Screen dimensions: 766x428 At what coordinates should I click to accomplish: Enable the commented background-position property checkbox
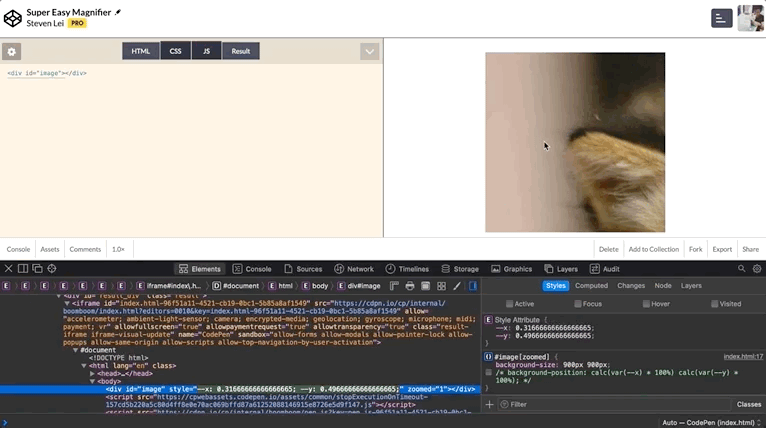pos(489,372)
